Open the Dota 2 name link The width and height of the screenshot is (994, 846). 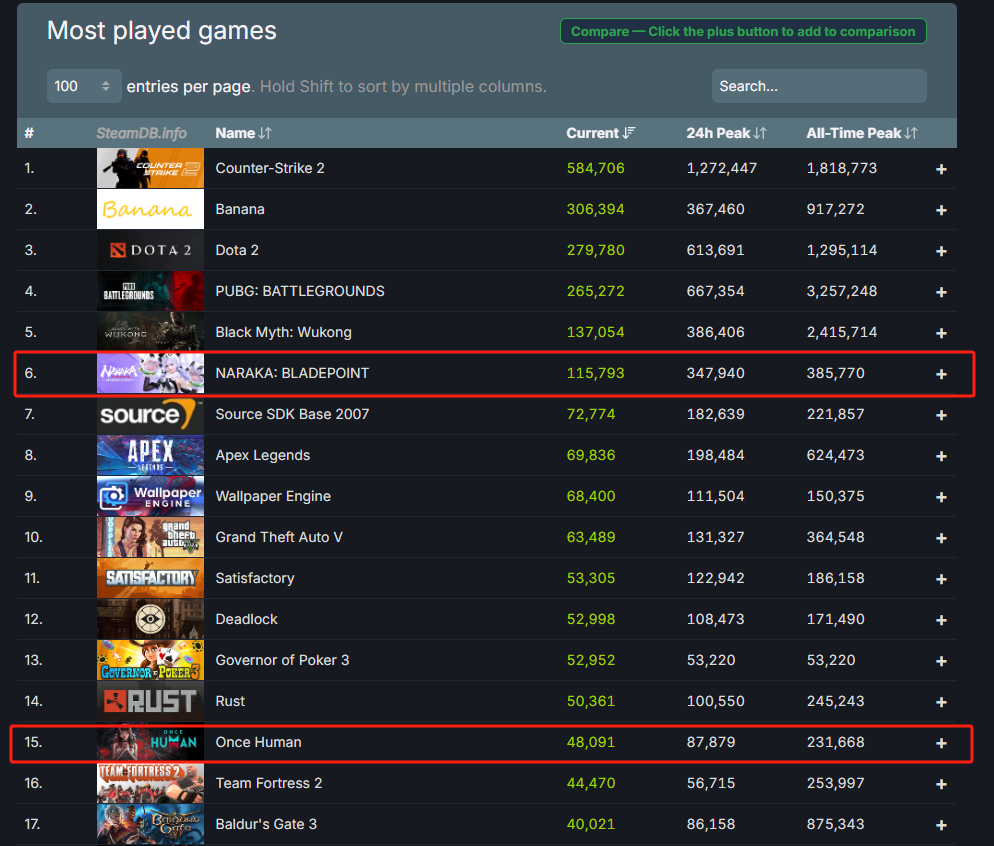tap(237, 250)
